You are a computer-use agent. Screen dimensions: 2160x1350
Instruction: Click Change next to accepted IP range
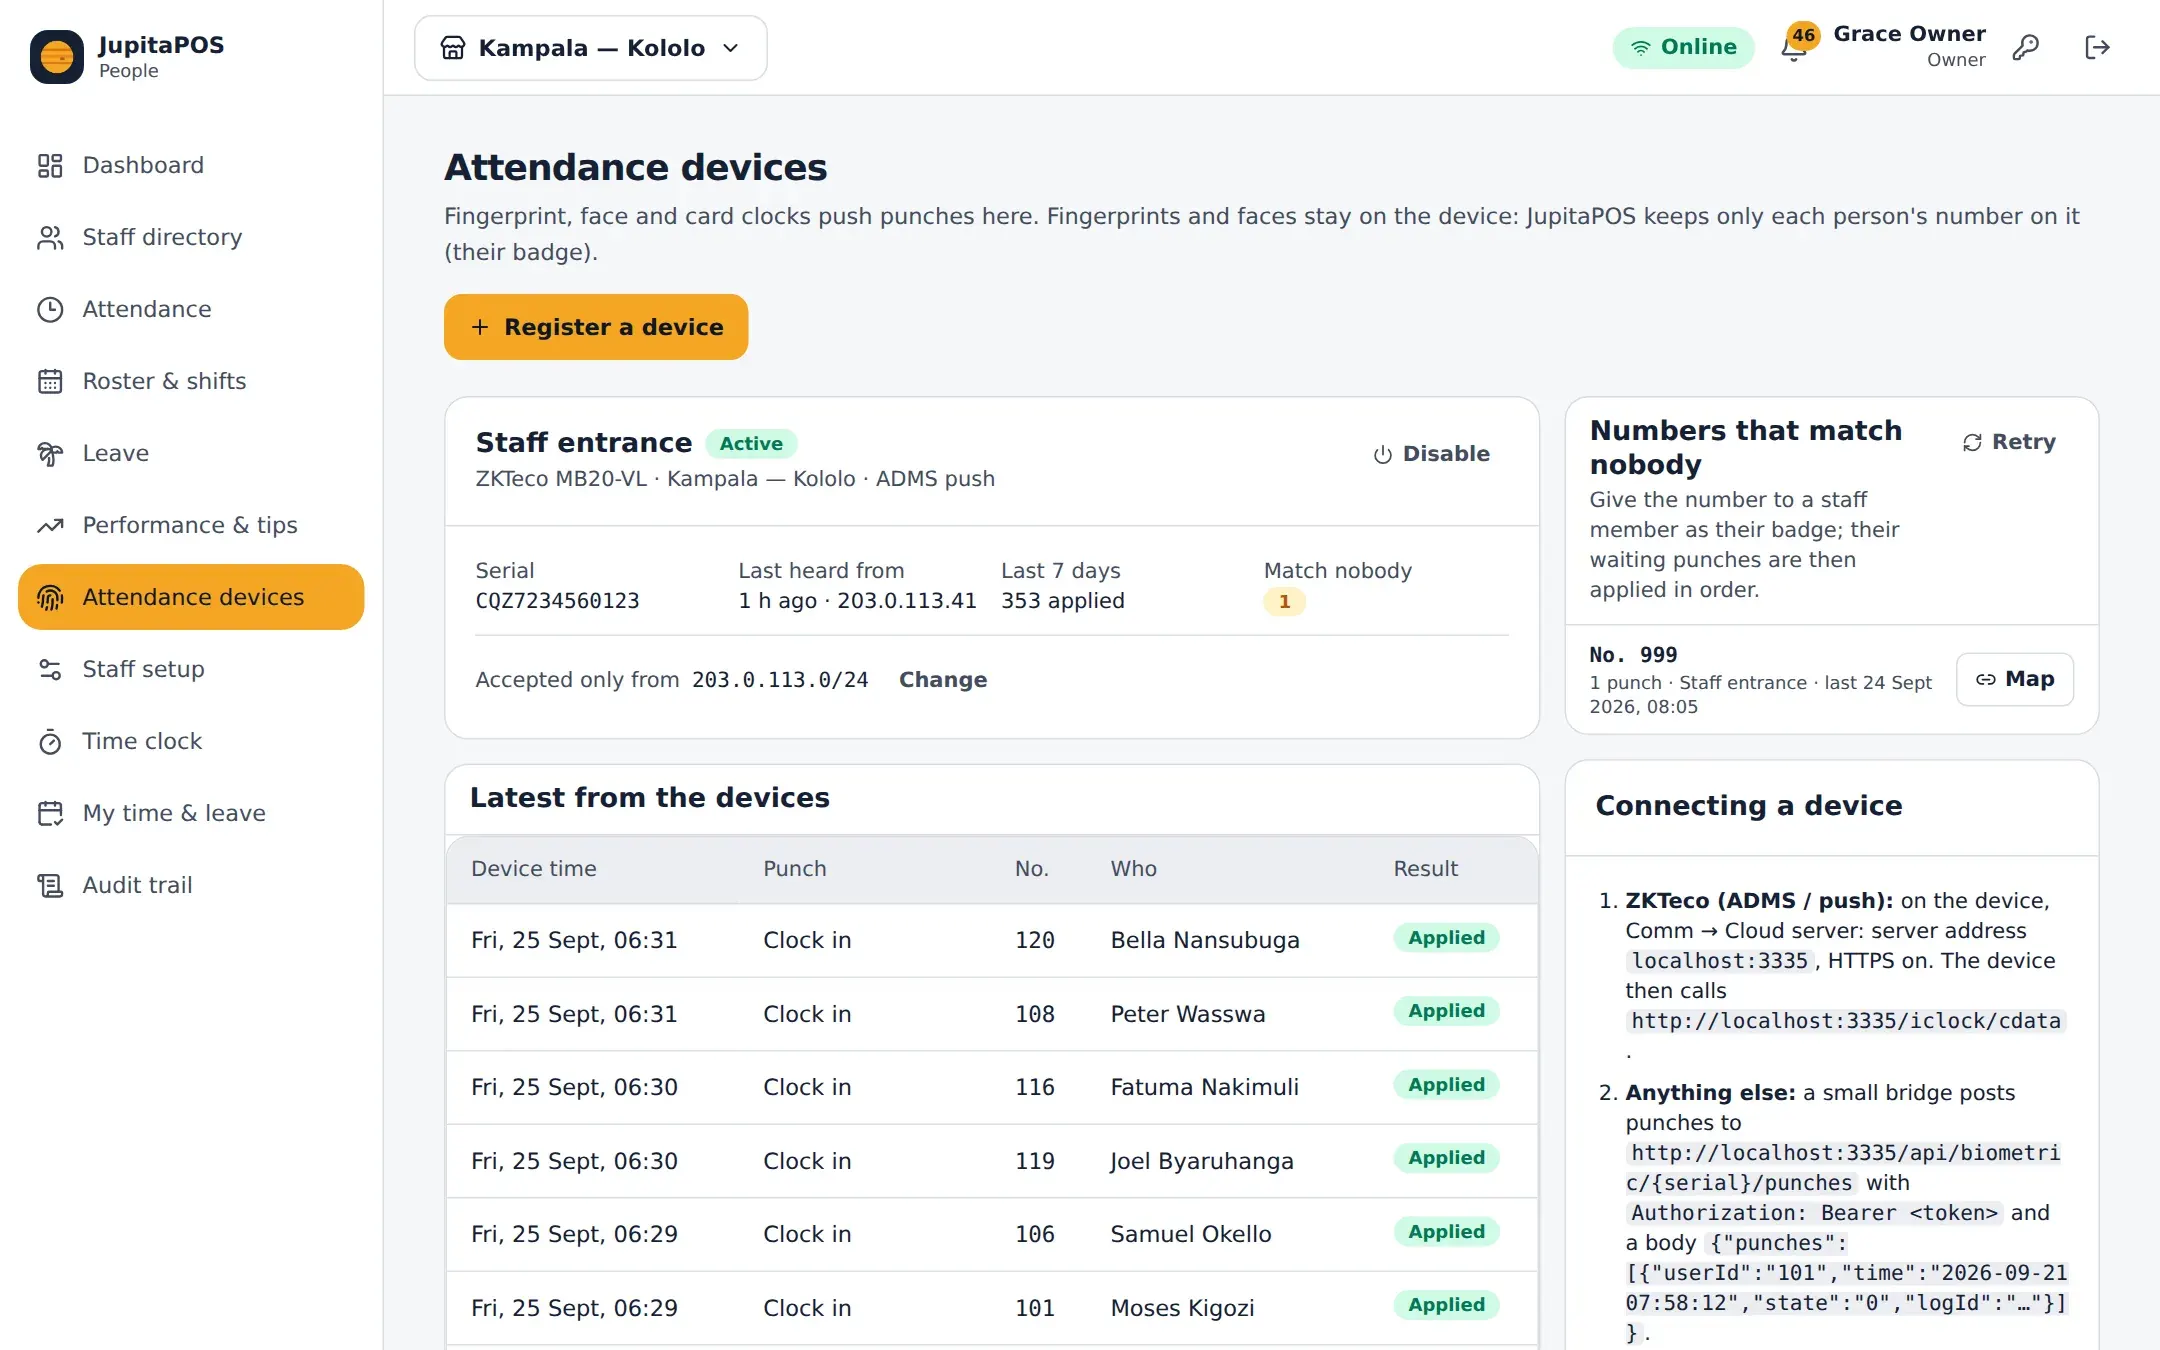(x=943, y=680)
